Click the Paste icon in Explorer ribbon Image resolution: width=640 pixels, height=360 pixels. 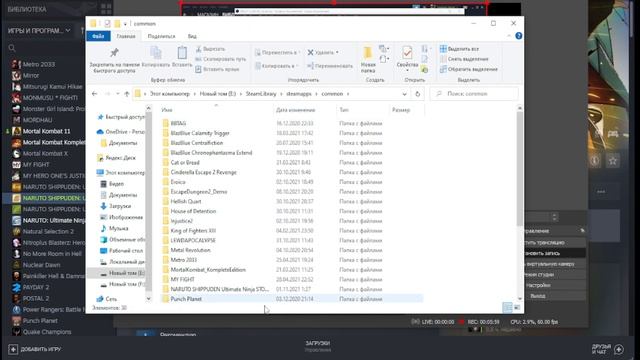pos(182,53)
